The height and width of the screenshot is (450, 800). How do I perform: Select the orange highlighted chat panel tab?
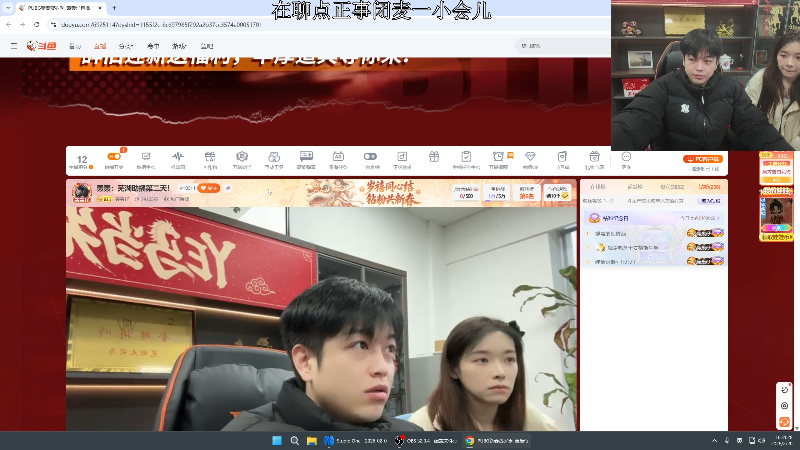pos(710,187)
